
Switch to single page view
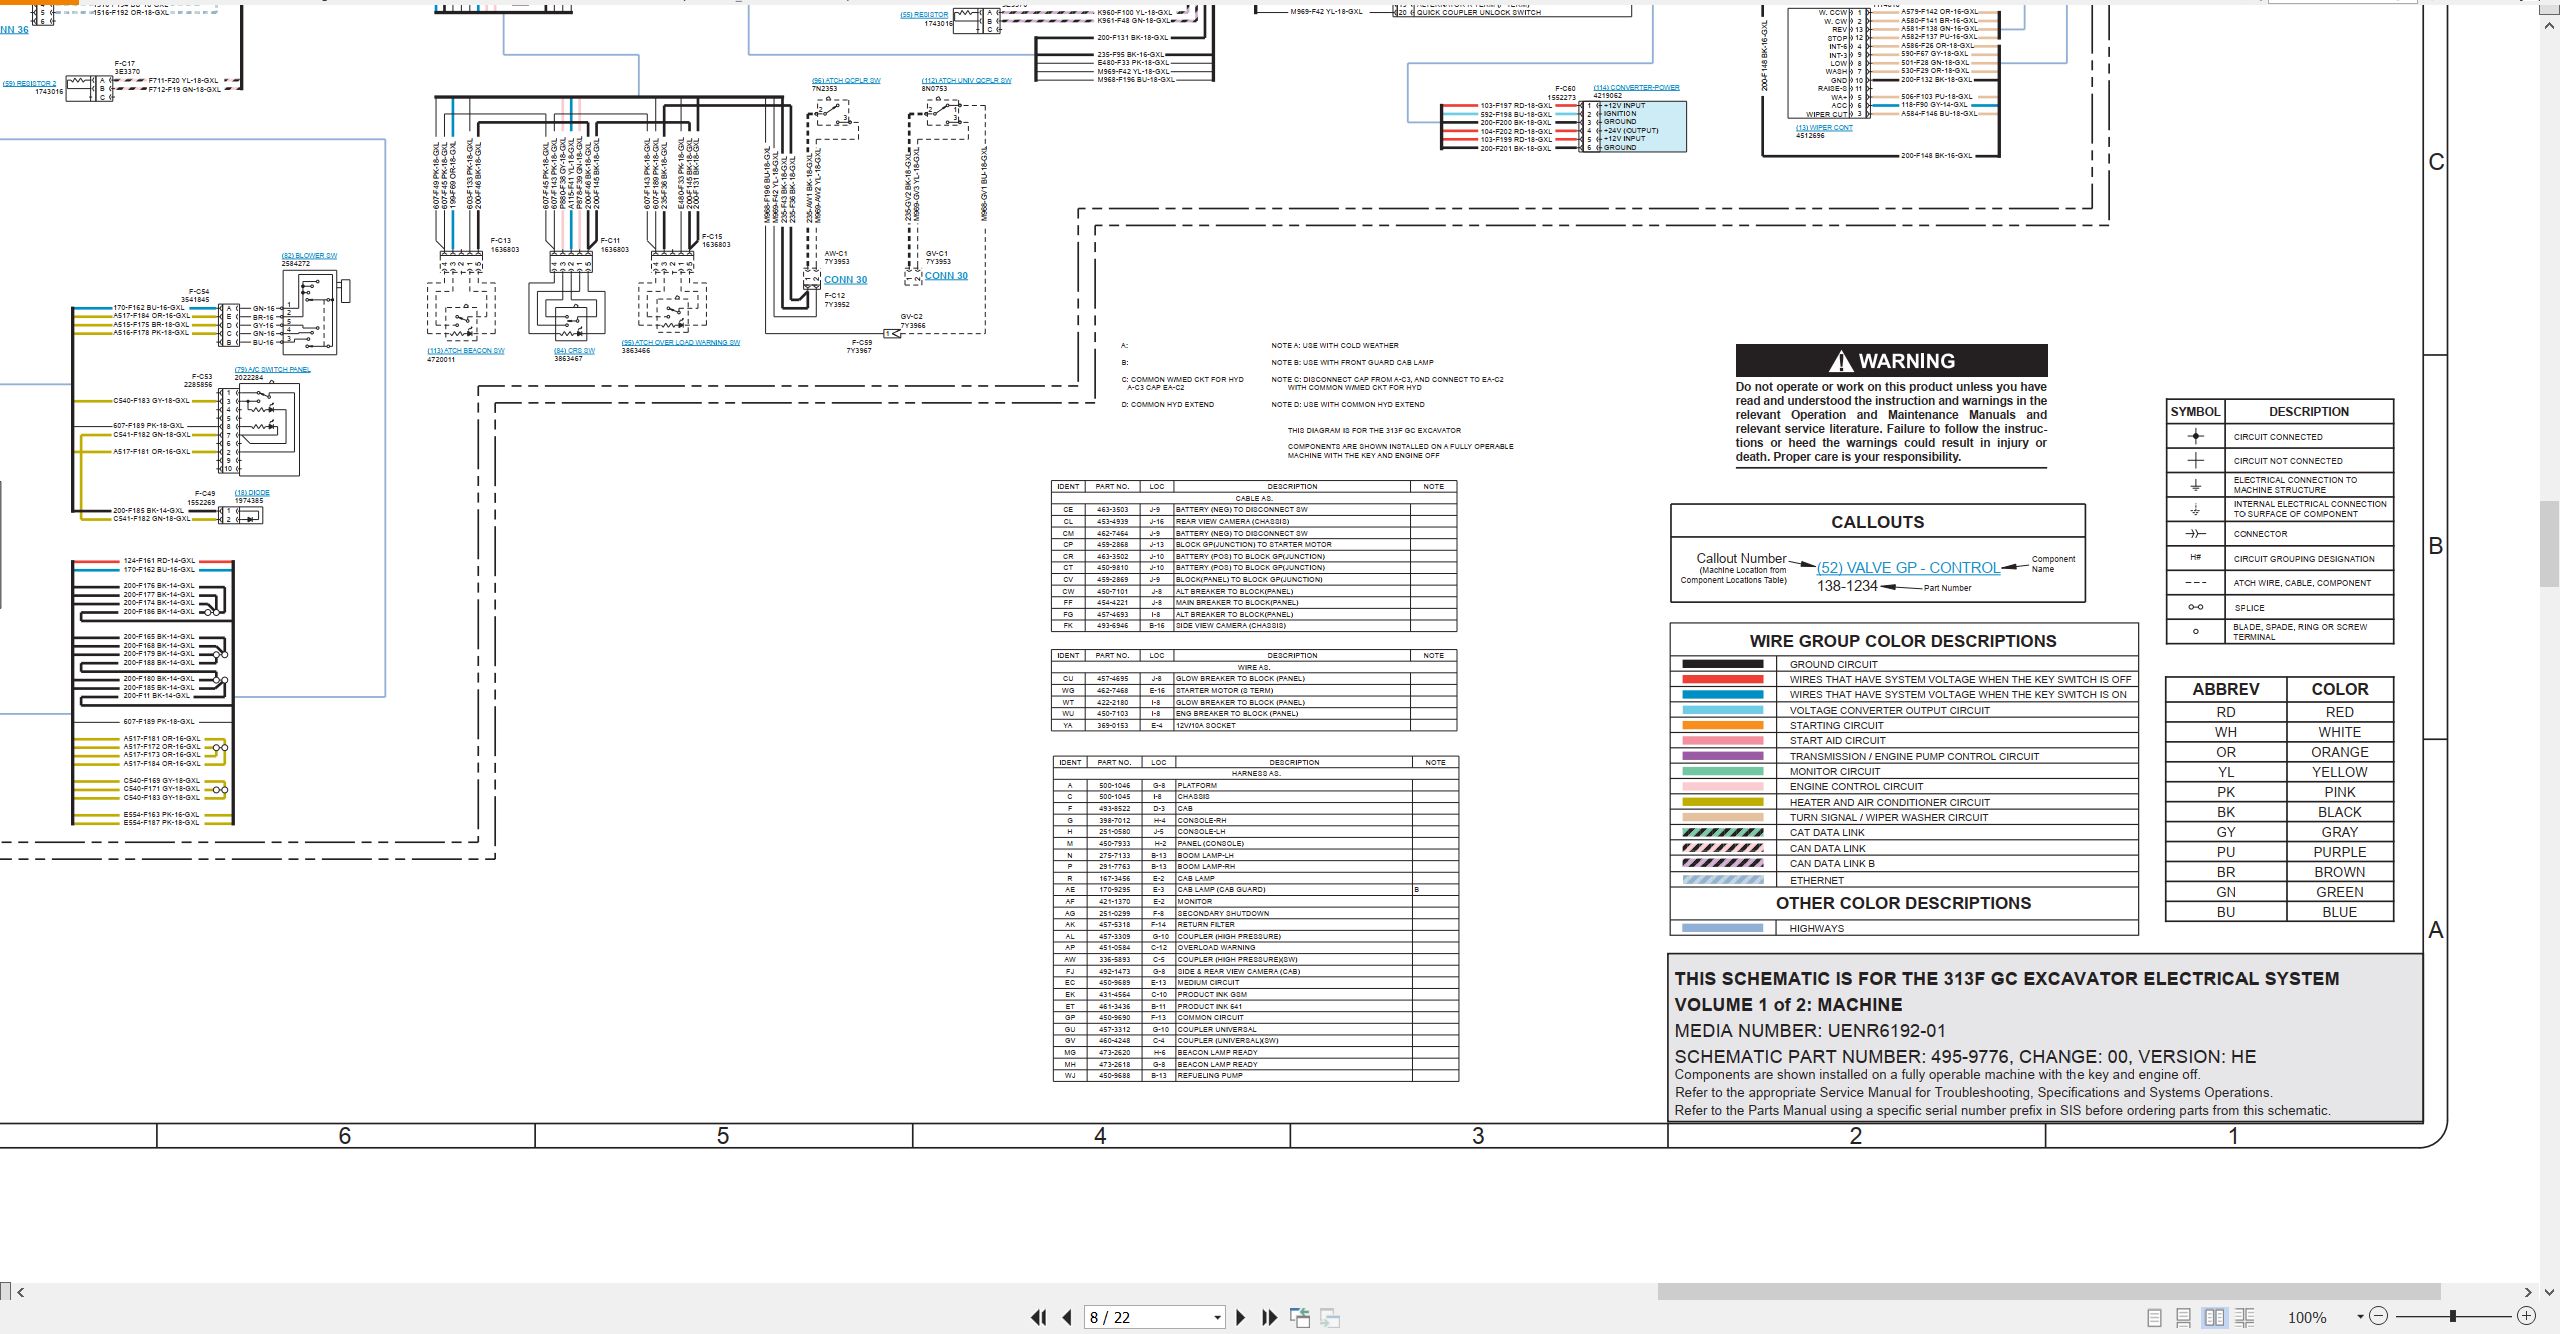[2155, 1318]
